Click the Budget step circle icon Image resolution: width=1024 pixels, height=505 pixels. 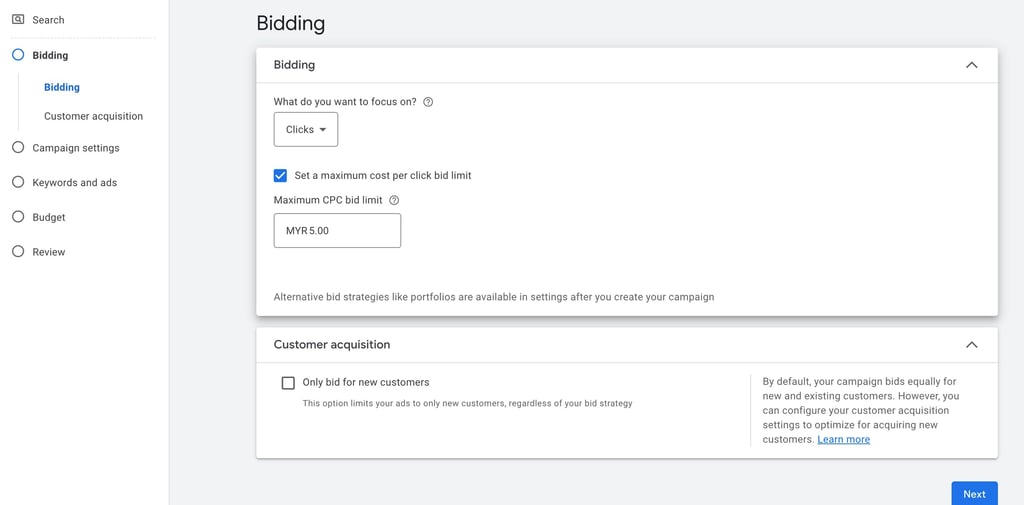(x=18, y=216)
